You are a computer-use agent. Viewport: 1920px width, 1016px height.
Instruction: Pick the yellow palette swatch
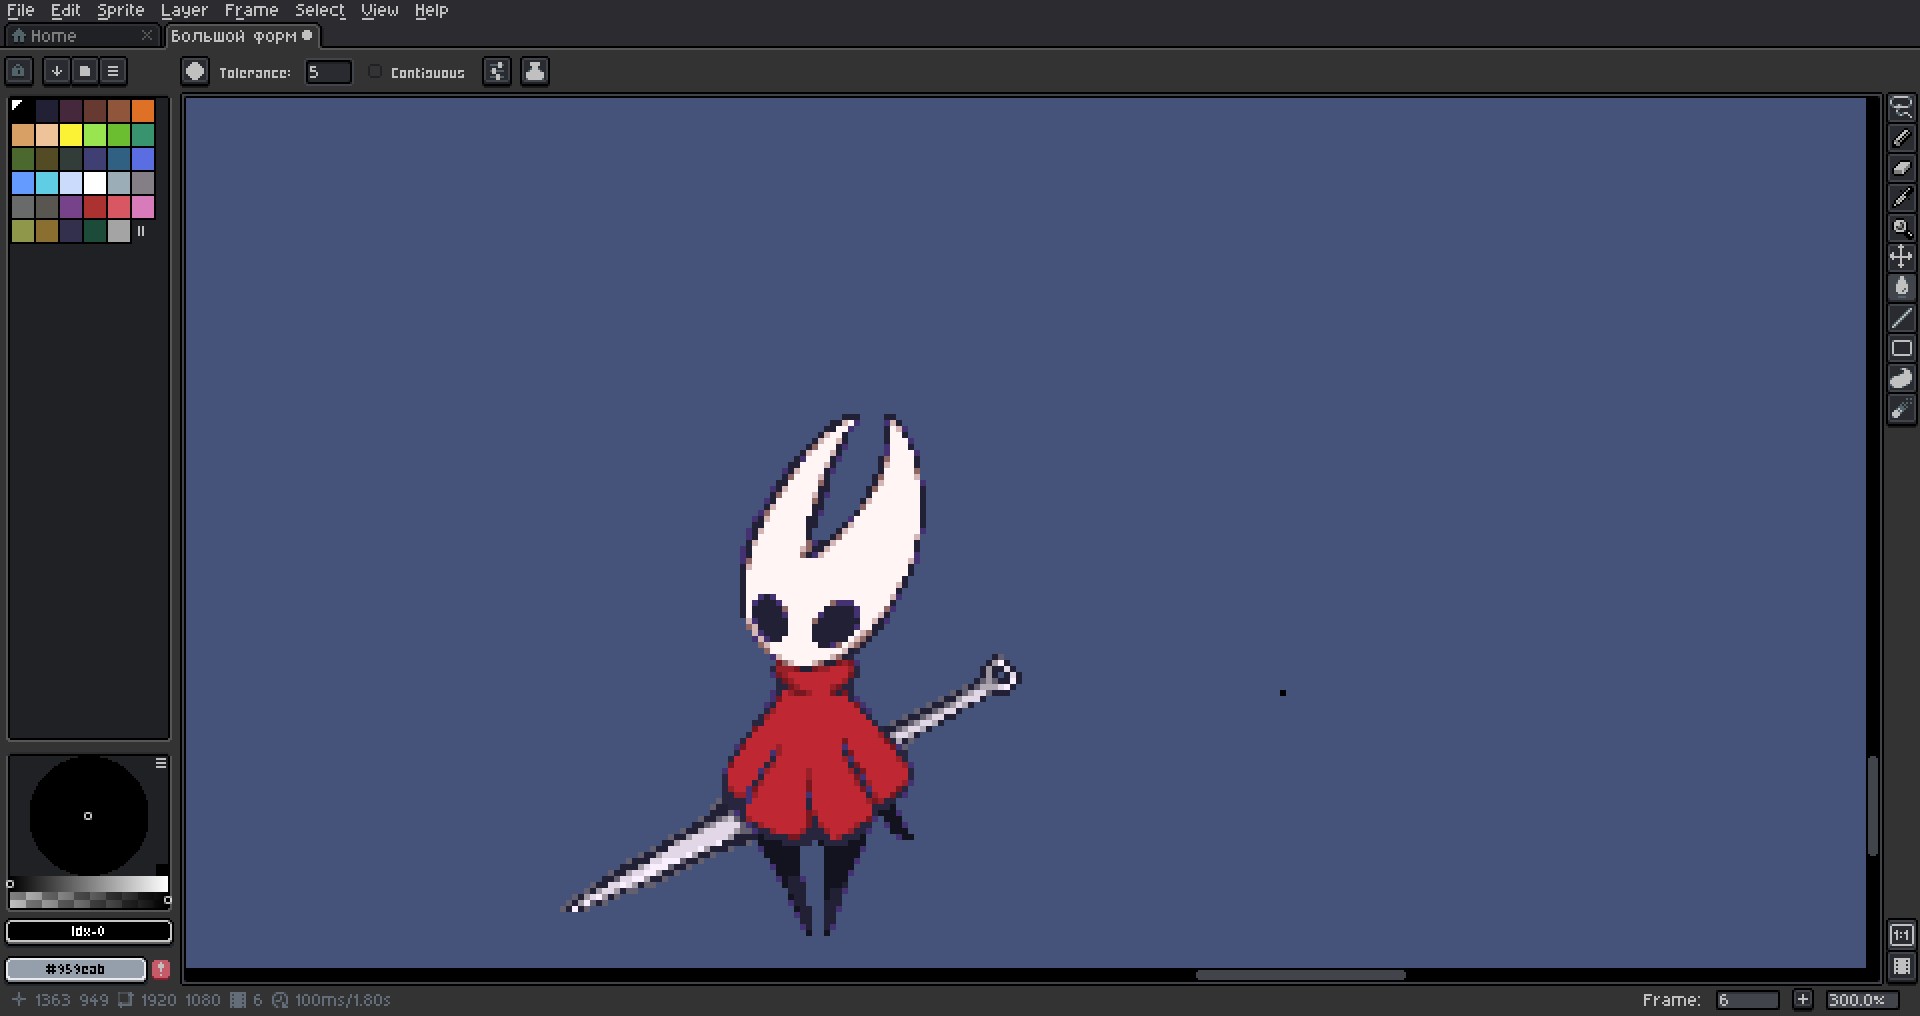pyautogui.click(x=71, y=134)
